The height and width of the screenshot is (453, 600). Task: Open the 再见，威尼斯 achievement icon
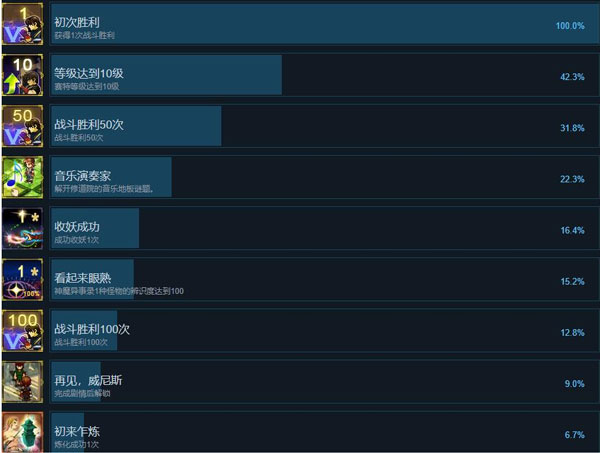tap(22, 382)
